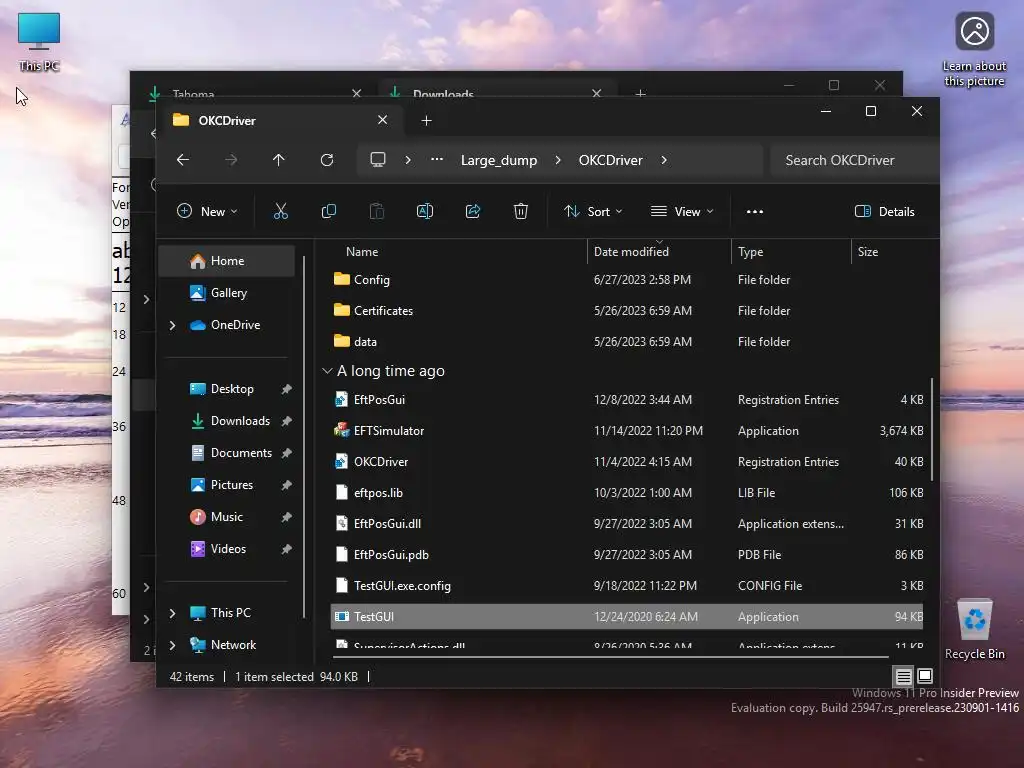Sort by Name column header
The width and height of the screenshot is (1024, 768).
point(362,251)
